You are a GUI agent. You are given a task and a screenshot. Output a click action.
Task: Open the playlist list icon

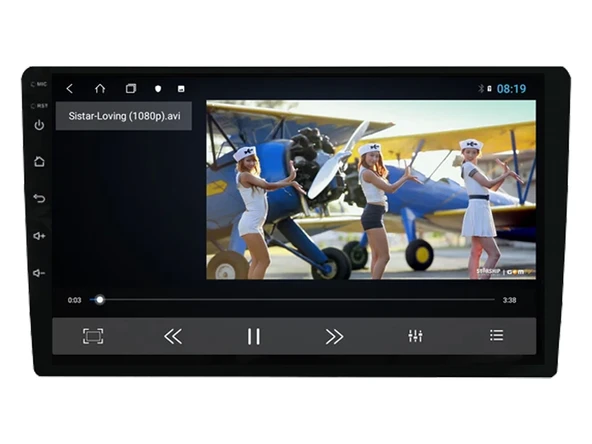[x=496, y=335]
